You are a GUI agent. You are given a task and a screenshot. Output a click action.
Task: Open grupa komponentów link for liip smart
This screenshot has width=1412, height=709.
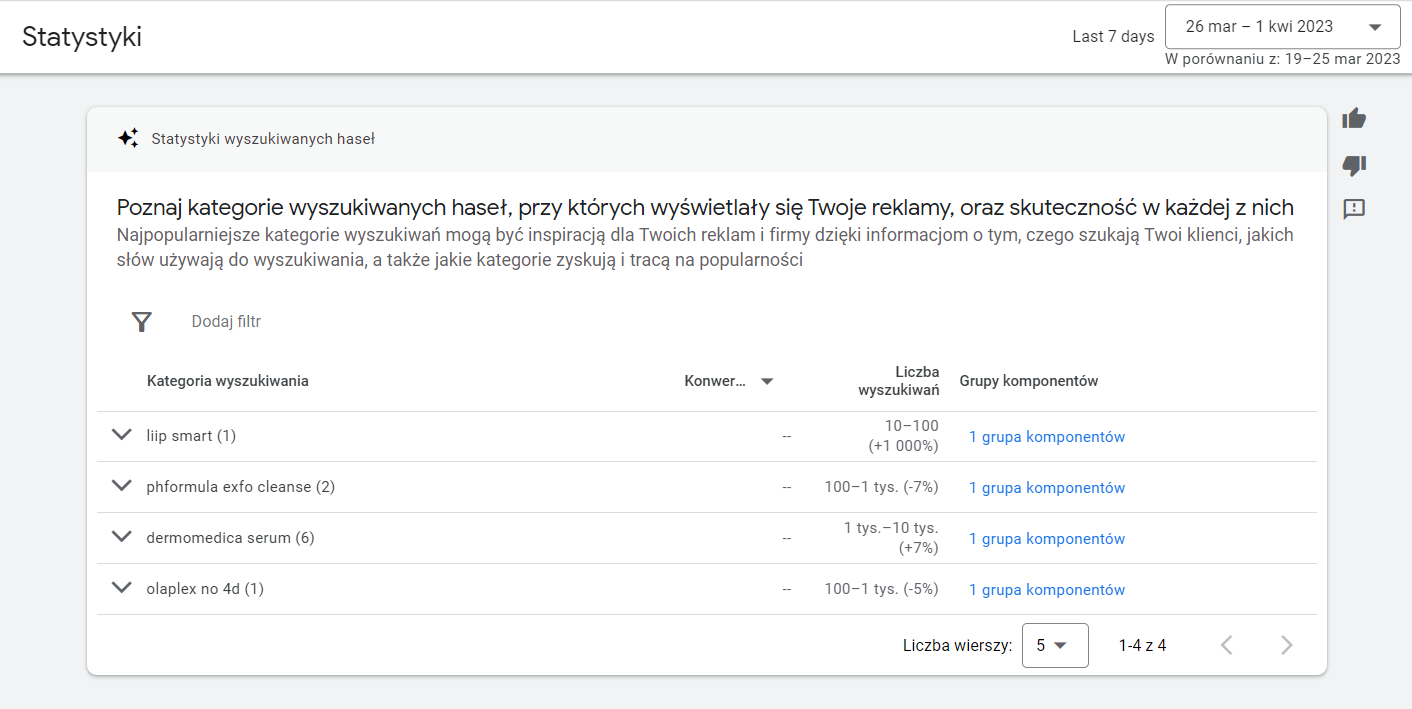(x=1047, y=437)
